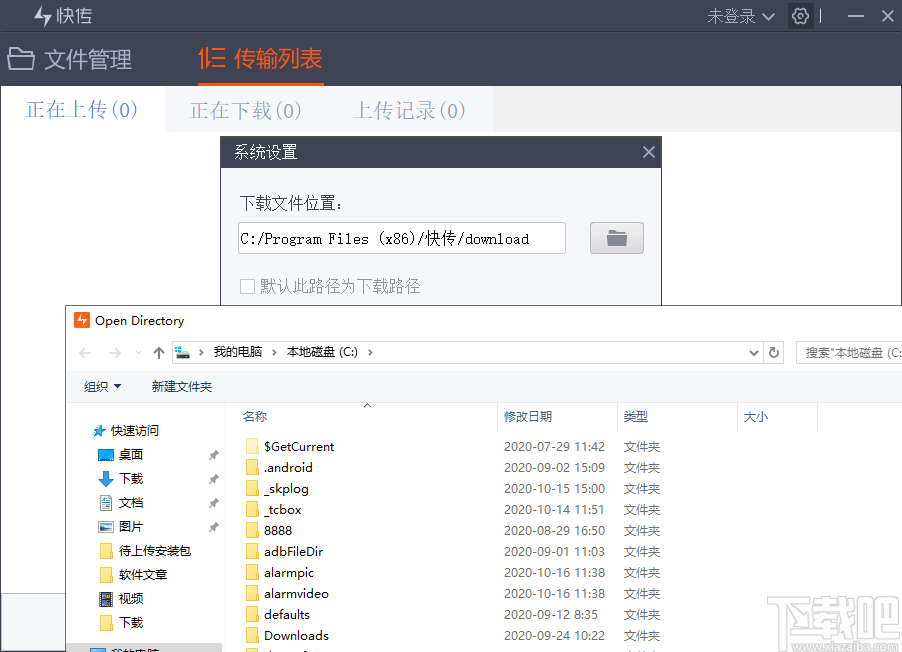The width and height of the screenshot is (902, 652).
Task: Go up one folder level arrow
Action: [159, 353]
